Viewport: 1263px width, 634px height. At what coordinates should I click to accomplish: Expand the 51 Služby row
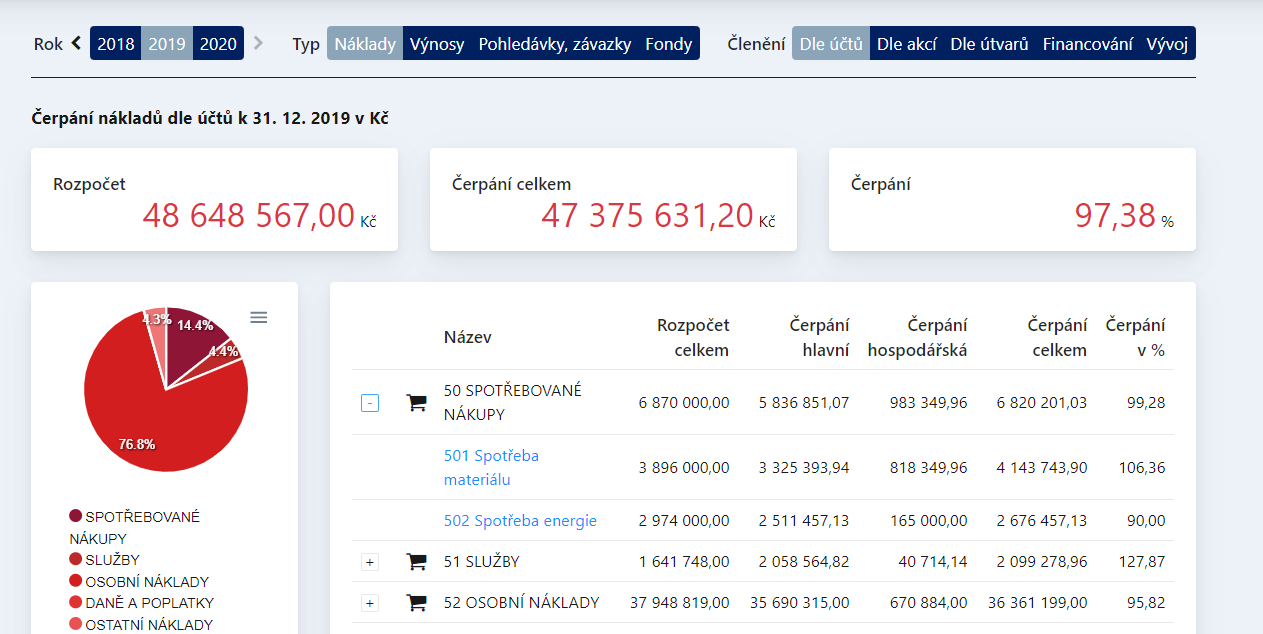click(370, 562)
